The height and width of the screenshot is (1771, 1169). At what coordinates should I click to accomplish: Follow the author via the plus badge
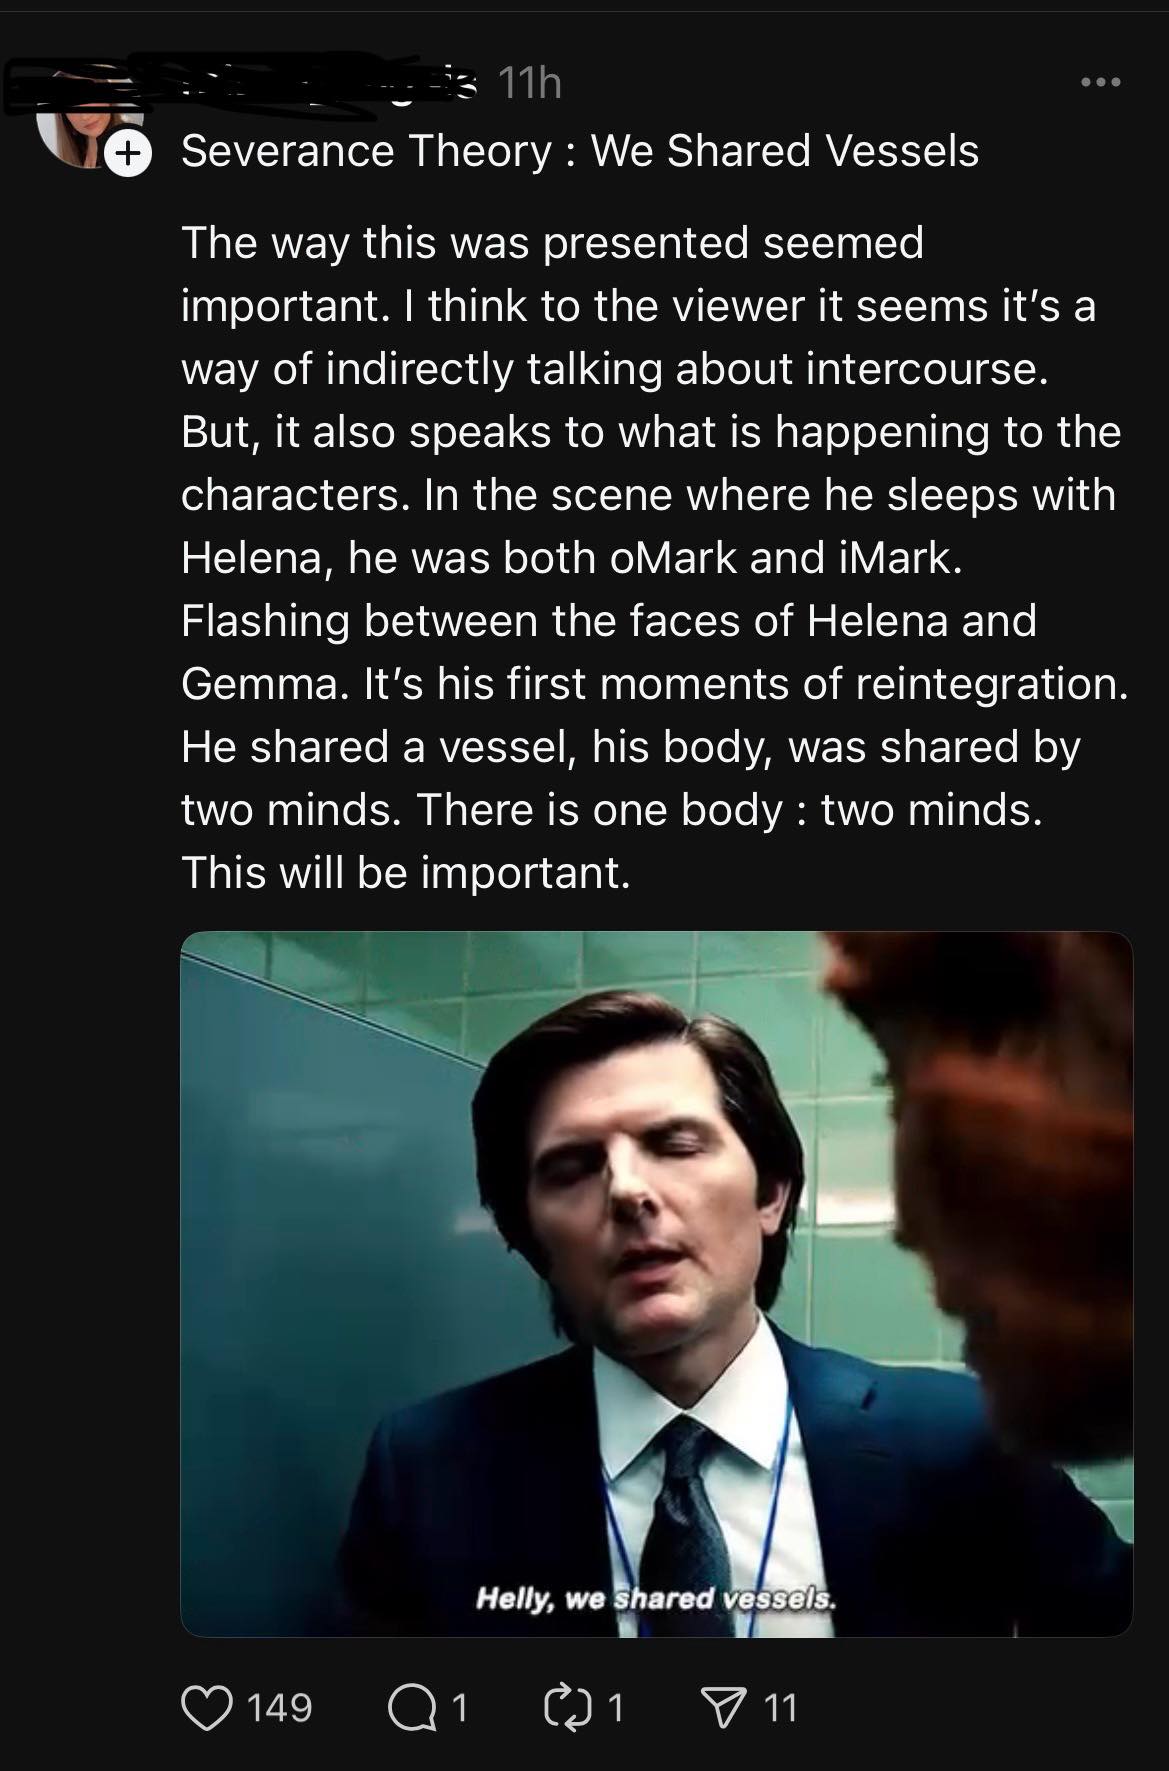point(127,154)
